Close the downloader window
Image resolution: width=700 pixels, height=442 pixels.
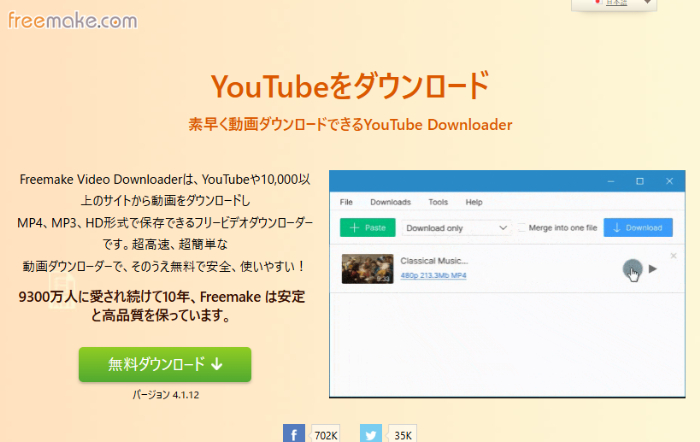point(669,181)
